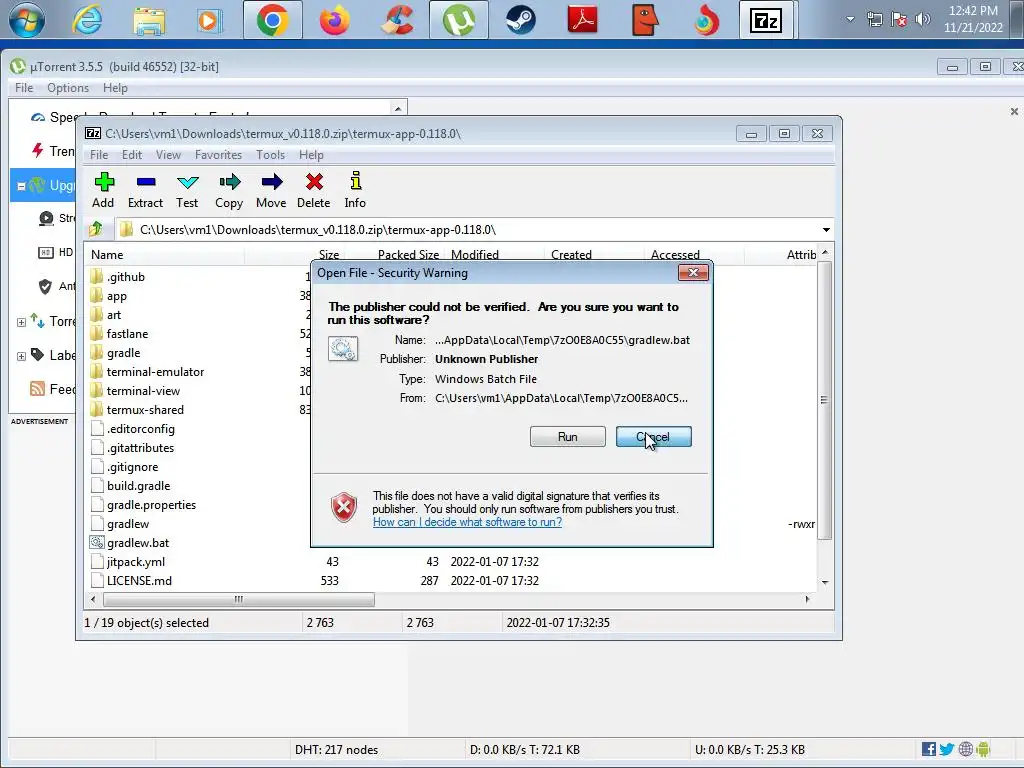Expand the Torrents tree node in uTorrent
Screen dimensions: 1024x768
[x=21, y=322]
